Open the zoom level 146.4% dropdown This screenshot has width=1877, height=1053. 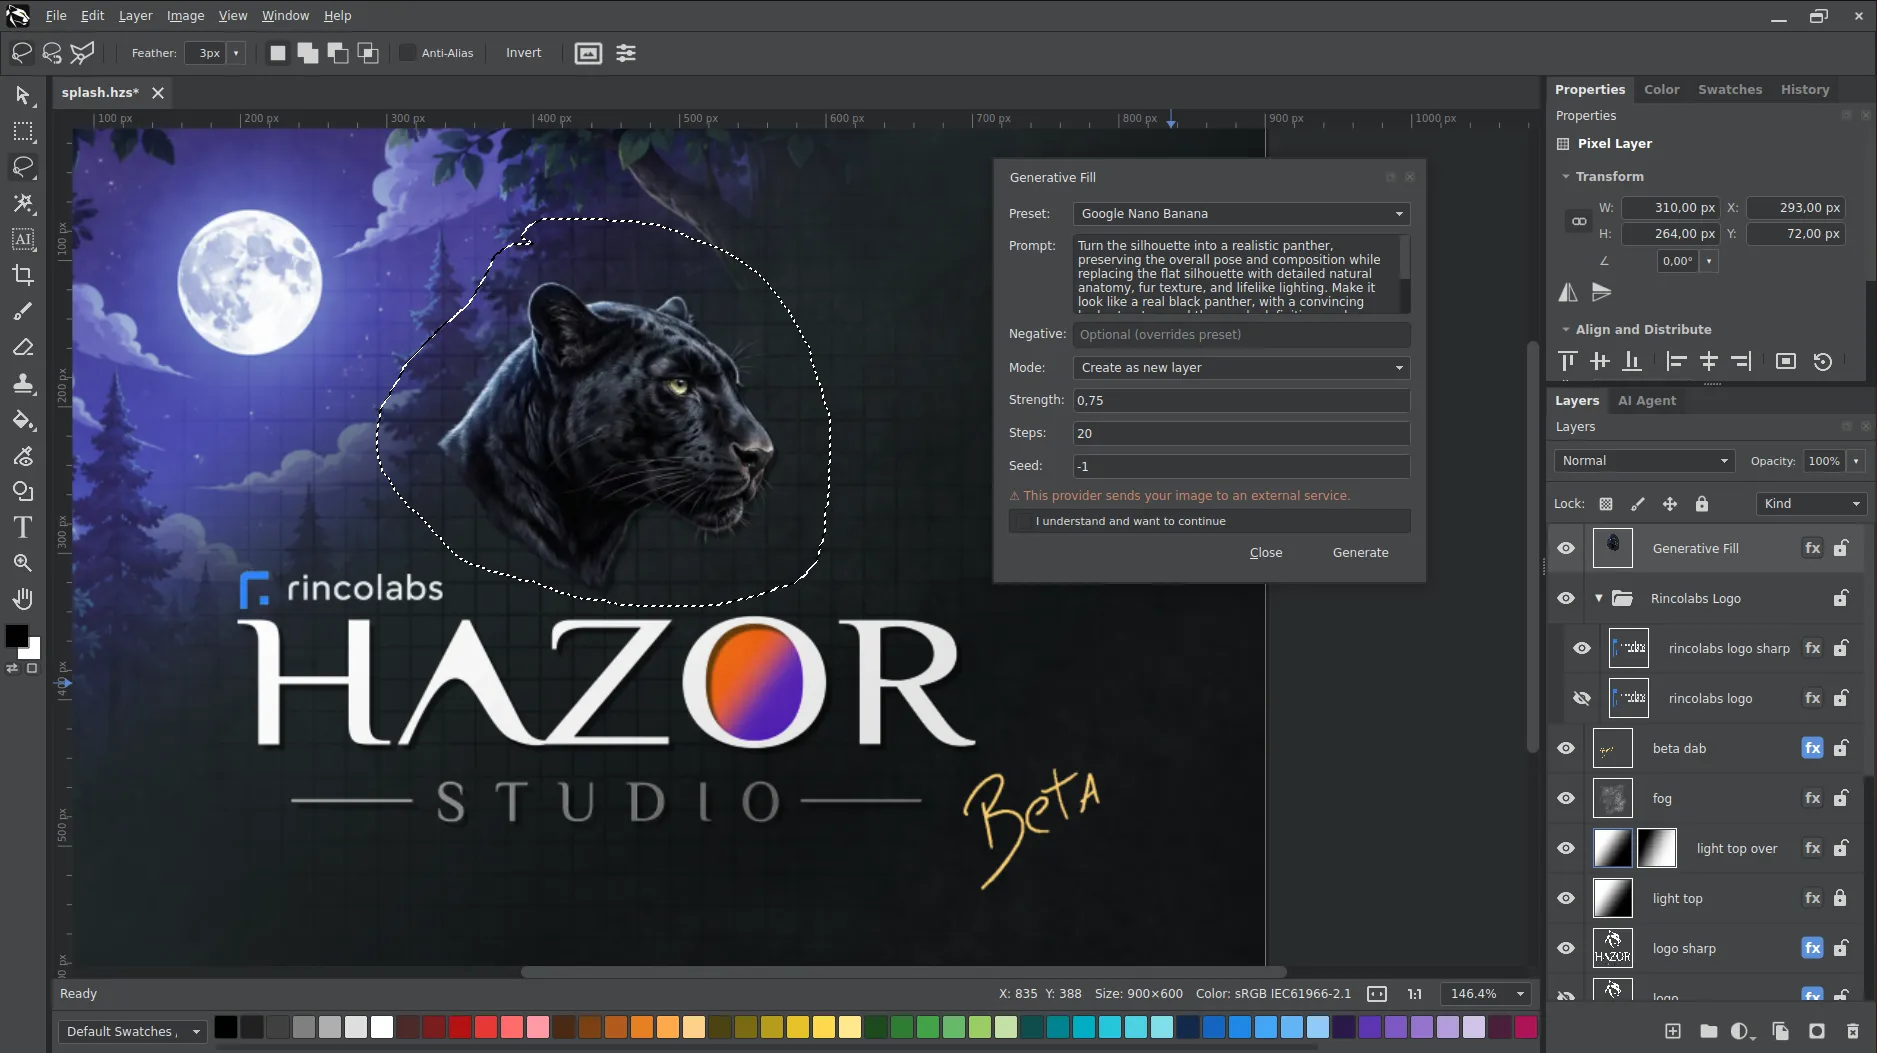[1485, 994]
